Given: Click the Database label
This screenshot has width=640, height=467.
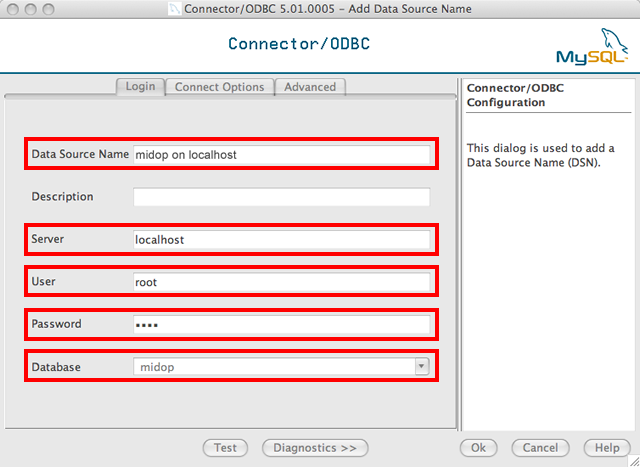Looking at the screenshot, I should coord(56,367).
